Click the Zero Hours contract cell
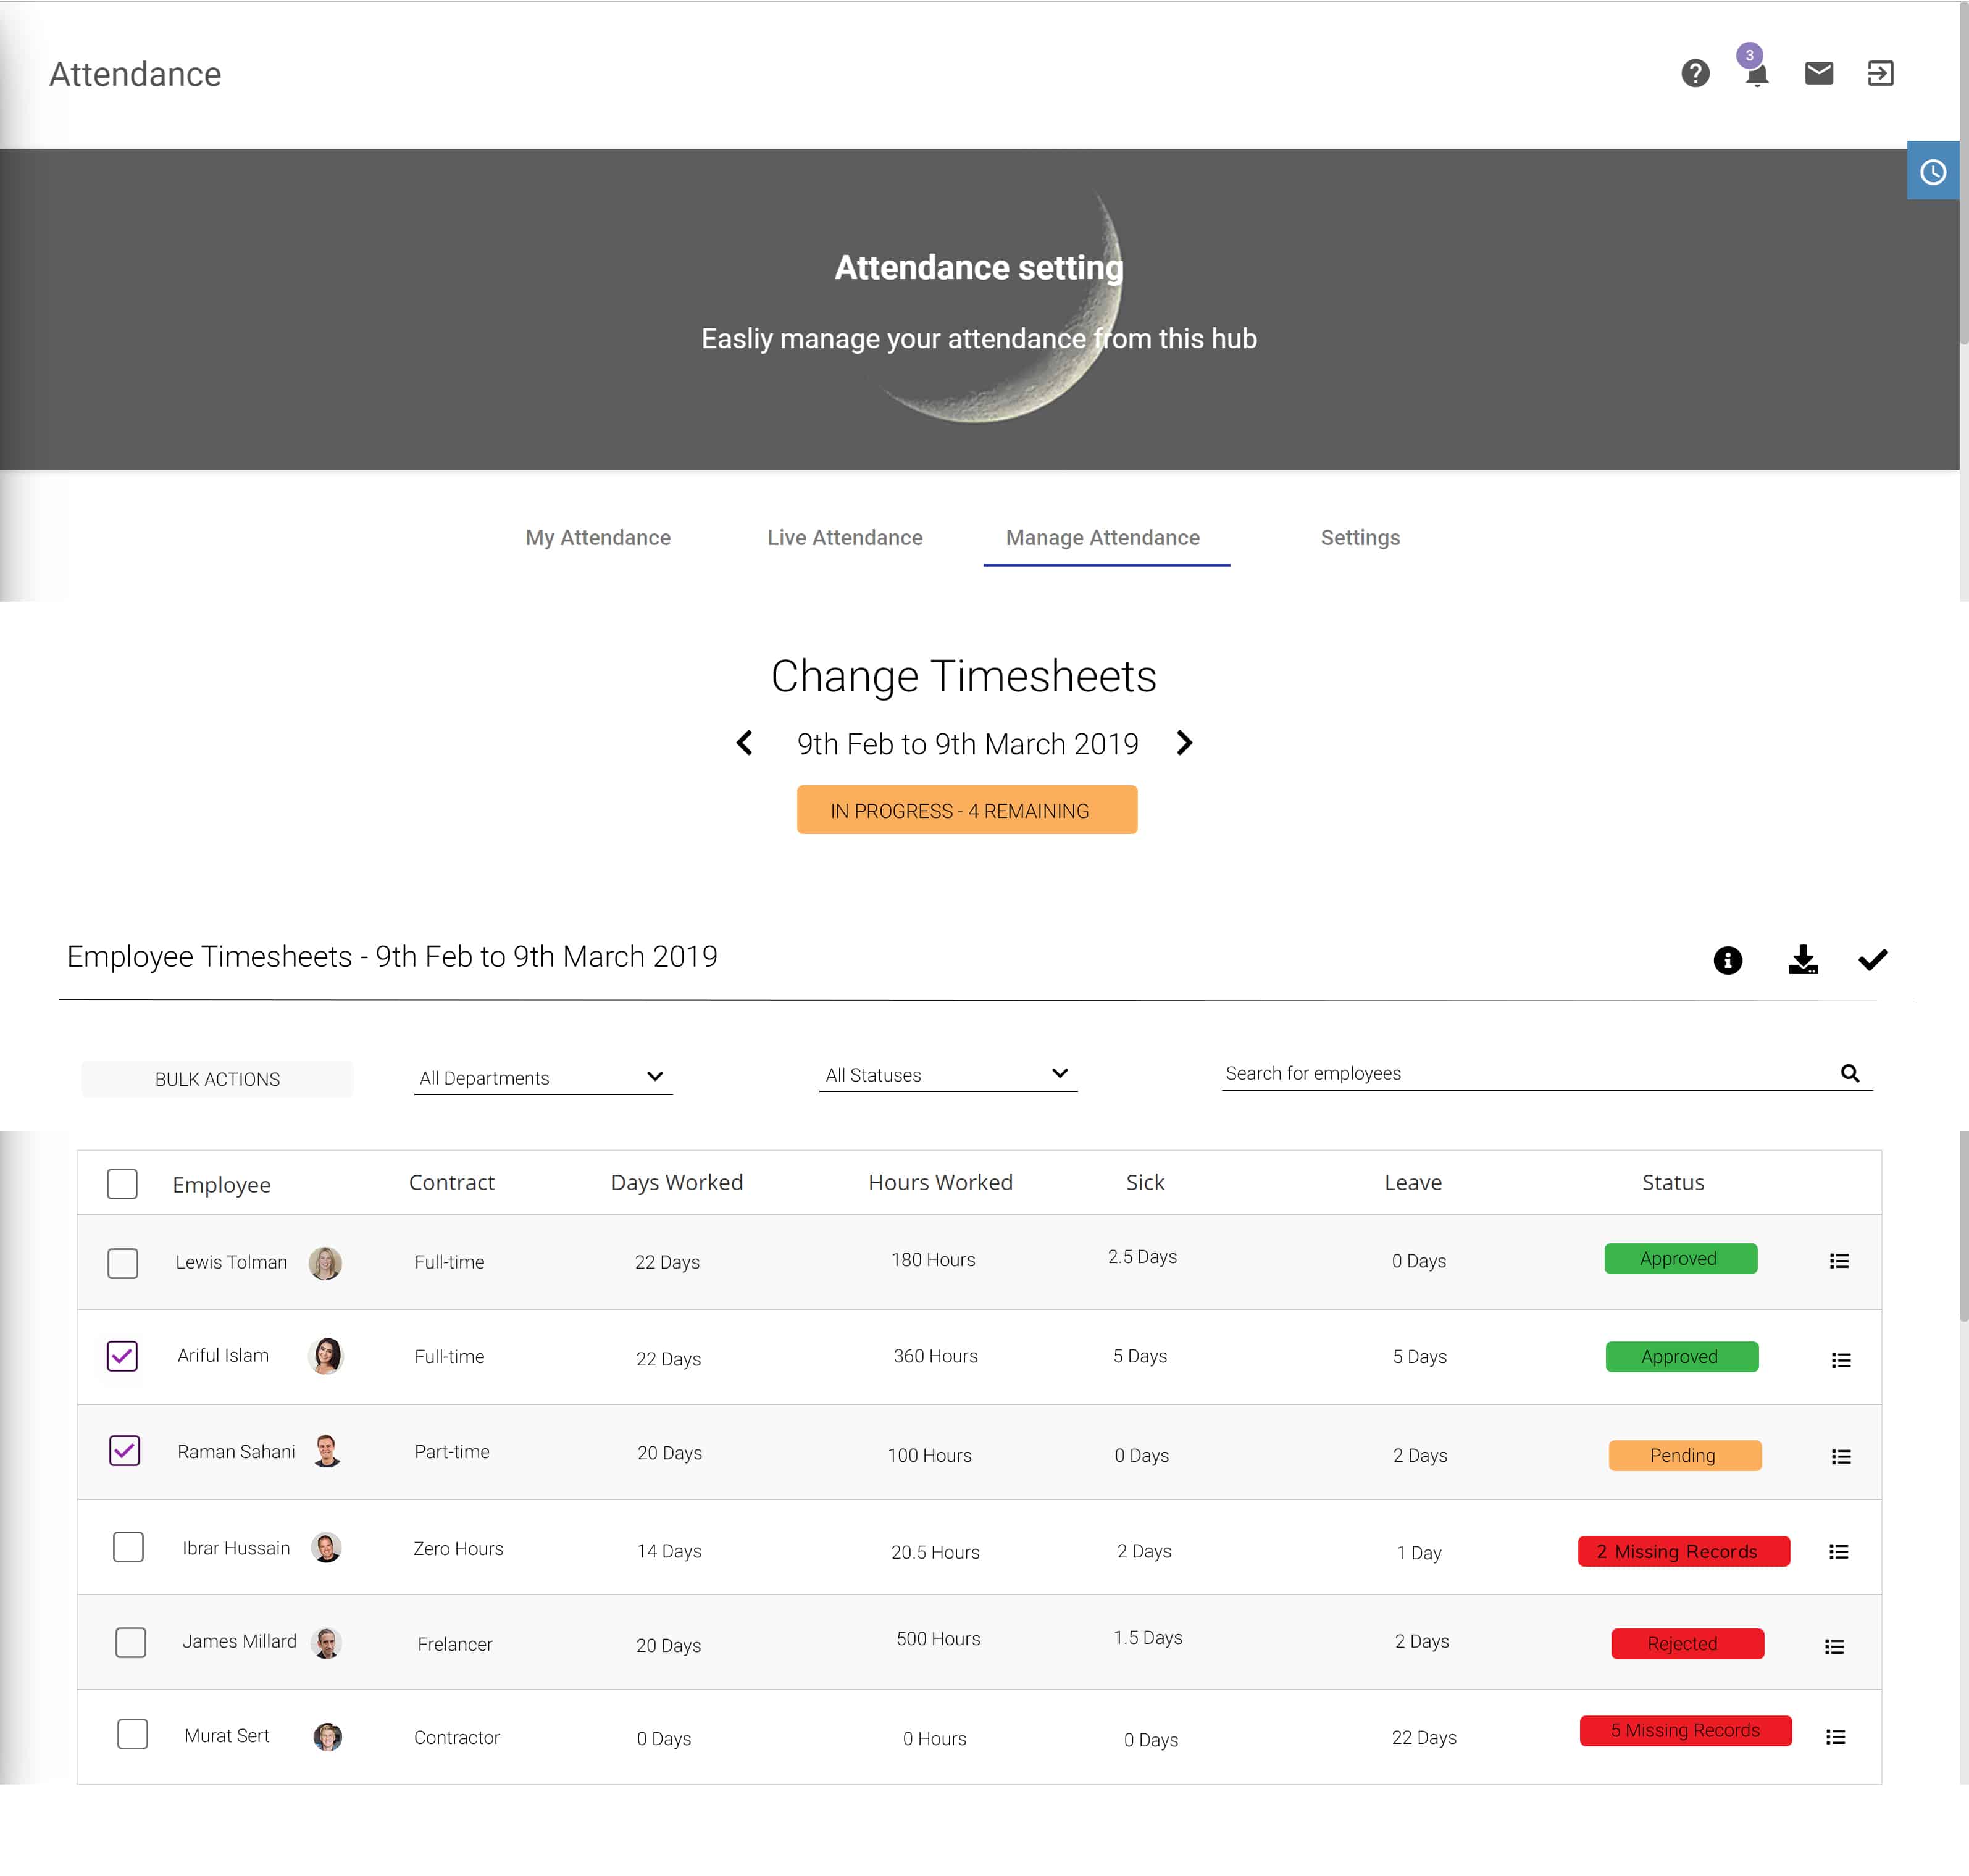Viewport: 1969px width, 1876px height. [458, 1549]
